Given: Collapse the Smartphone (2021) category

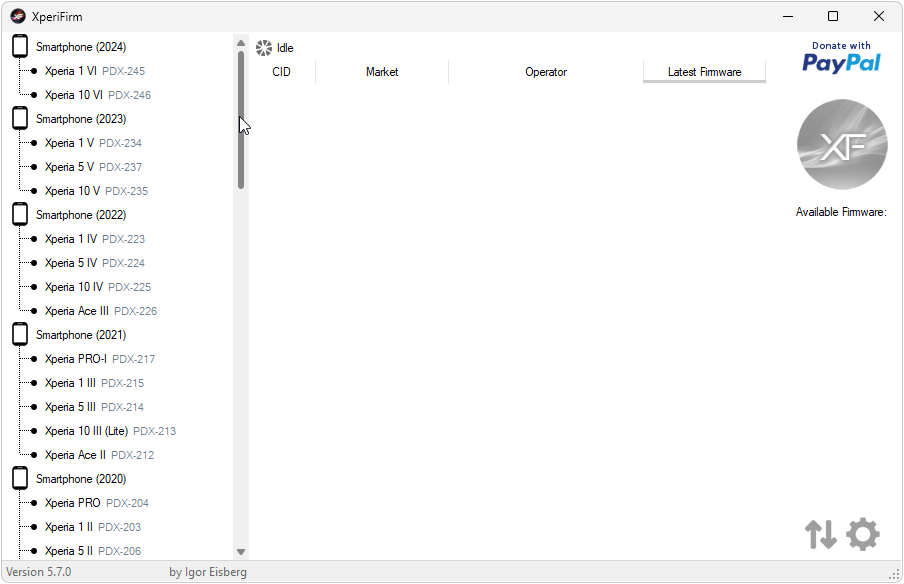Looking at the screenshot, I should 80,335.
